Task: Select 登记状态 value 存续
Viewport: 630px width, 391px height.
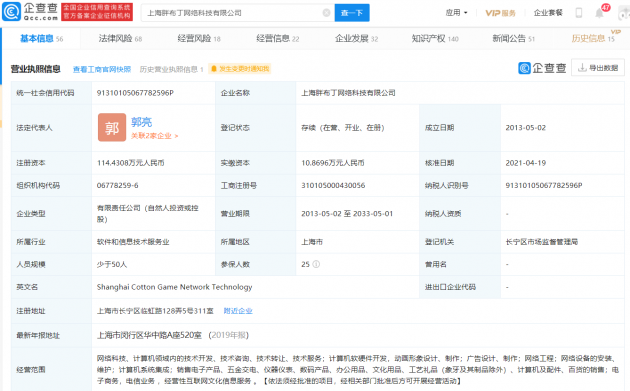Action: click(343, 128)
